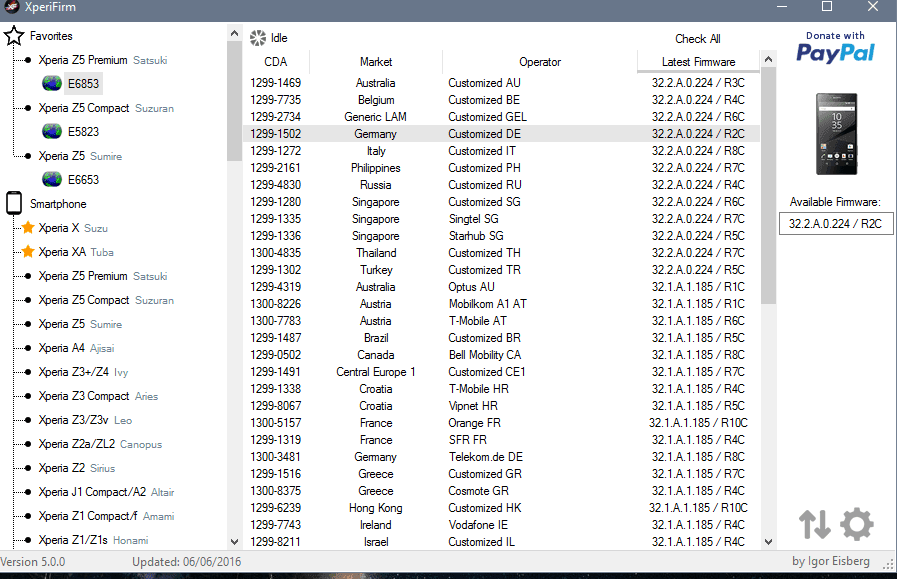This screenshot has width=897, height=579.
Task: Select Xperia A4 Ajisai in tree
Action: [x=76, y=348]
